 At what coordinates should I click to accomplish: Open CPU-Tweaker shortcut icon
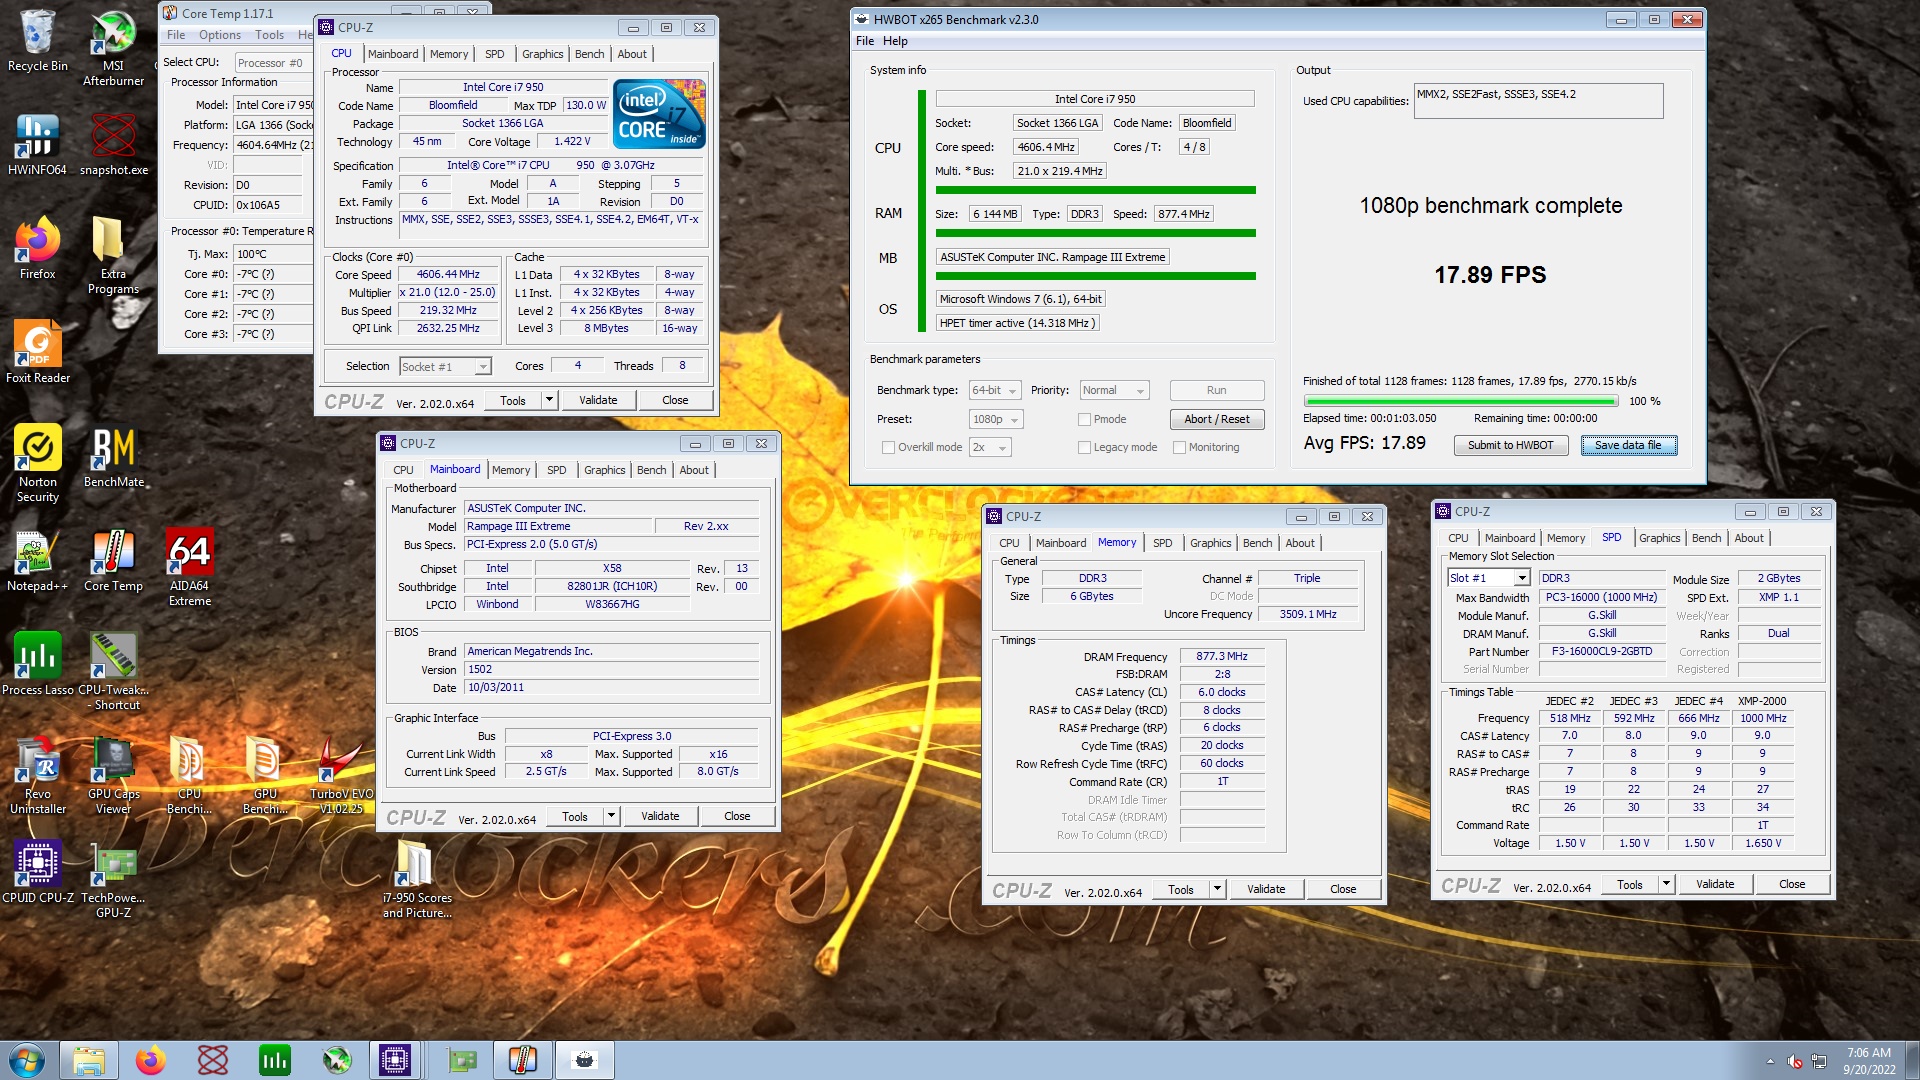(113, 671)
